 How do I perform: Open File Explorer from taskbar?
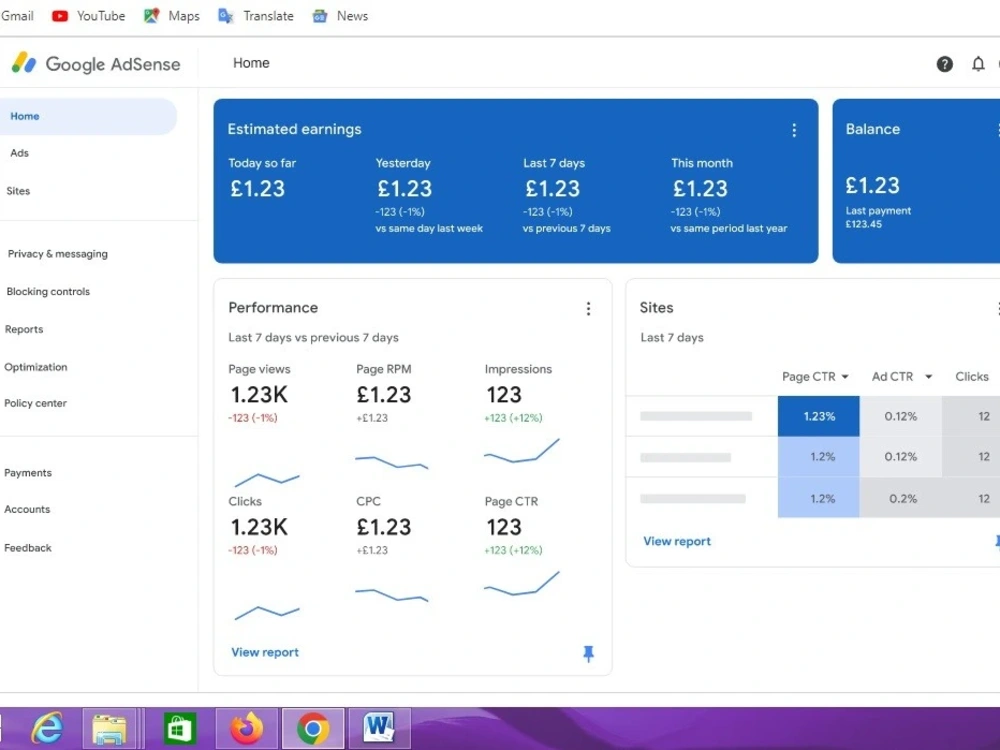click(x=110, y=728)
